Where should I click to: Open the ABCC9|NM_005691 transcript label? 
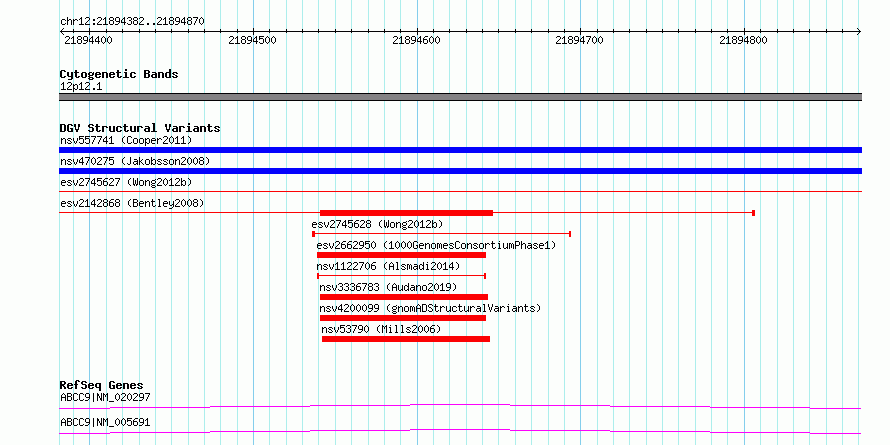[x=106, y=422]
